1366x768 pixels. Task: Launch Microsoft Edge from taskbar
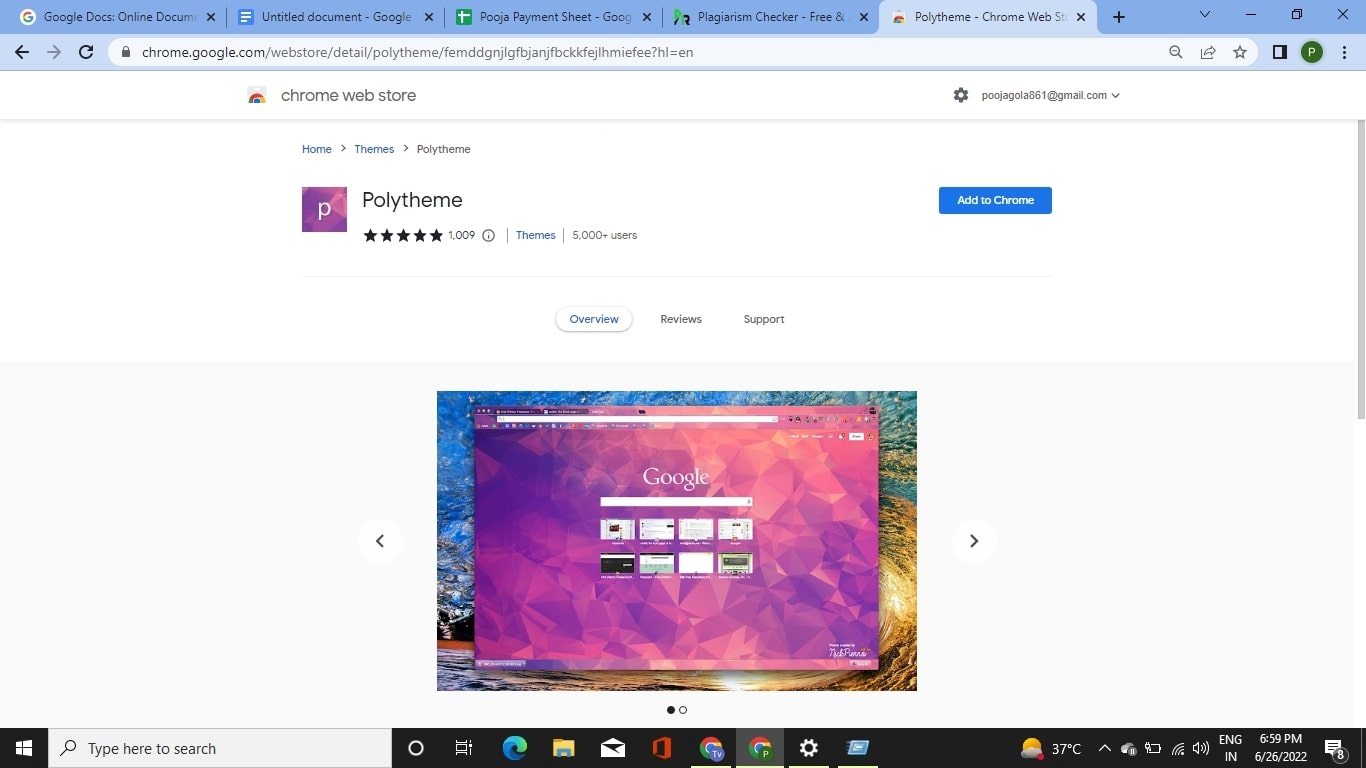(515, 748)
